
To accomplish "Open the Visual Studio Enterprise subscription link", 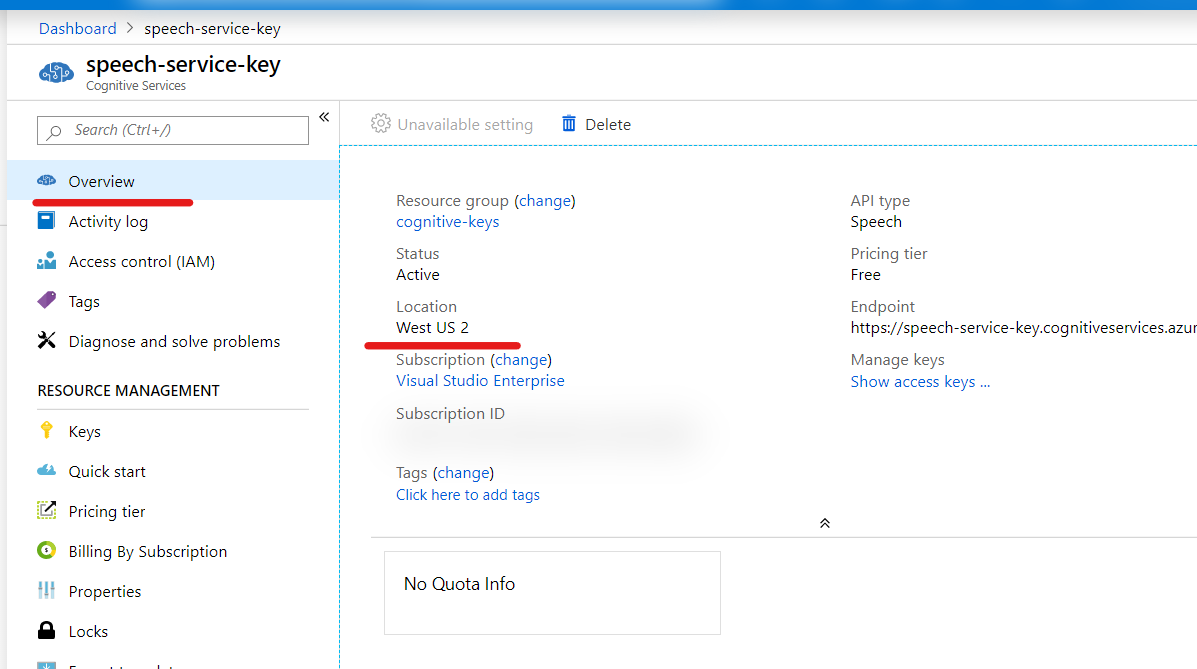I will 480,380.
